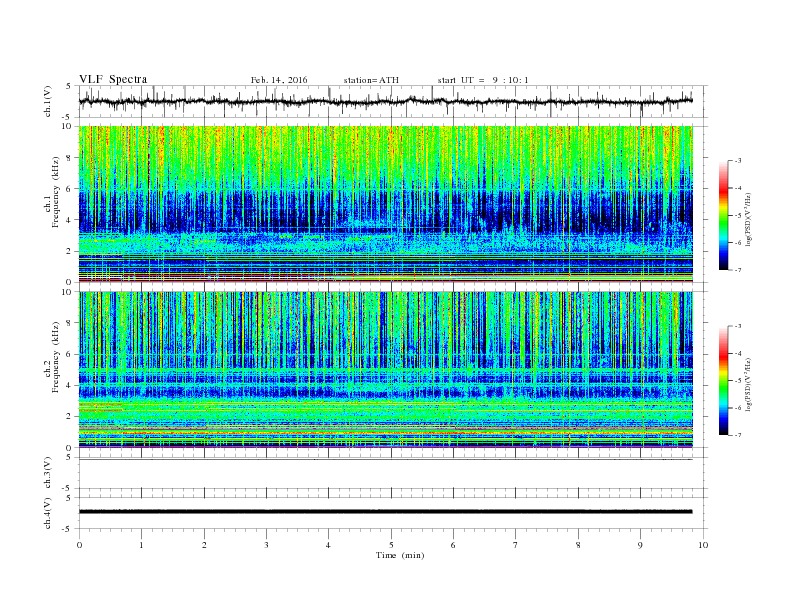Click the "Time (min)" x-axis label
Screen dimensions: 792x612
(x=400, y=555)
